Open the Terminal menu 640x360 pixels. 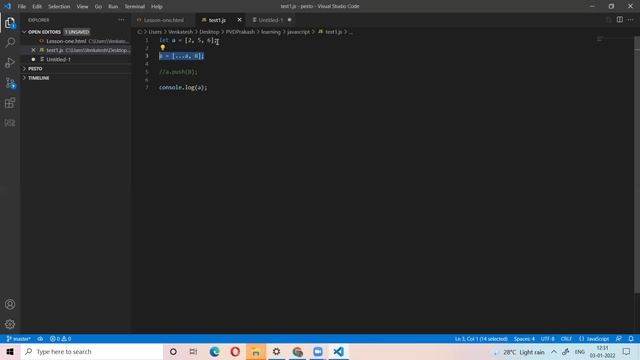coord(134,7)
